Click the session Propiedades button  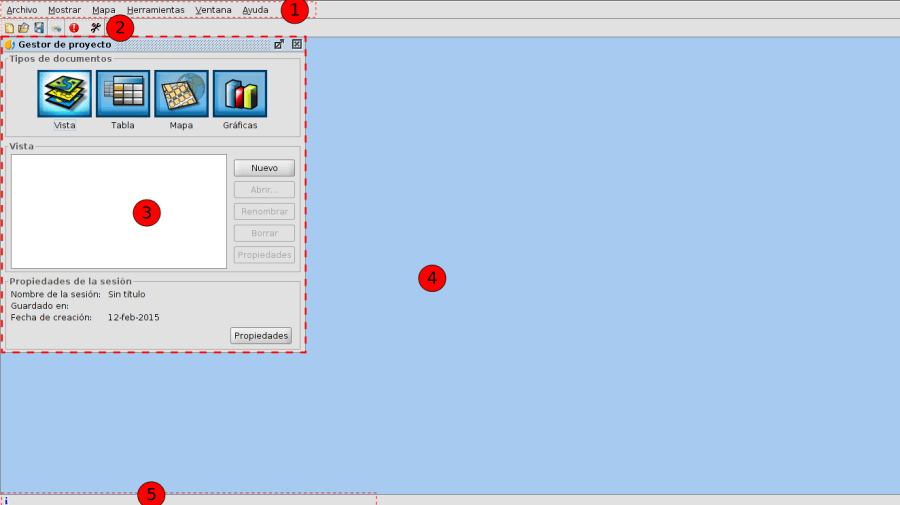(261, 336)
